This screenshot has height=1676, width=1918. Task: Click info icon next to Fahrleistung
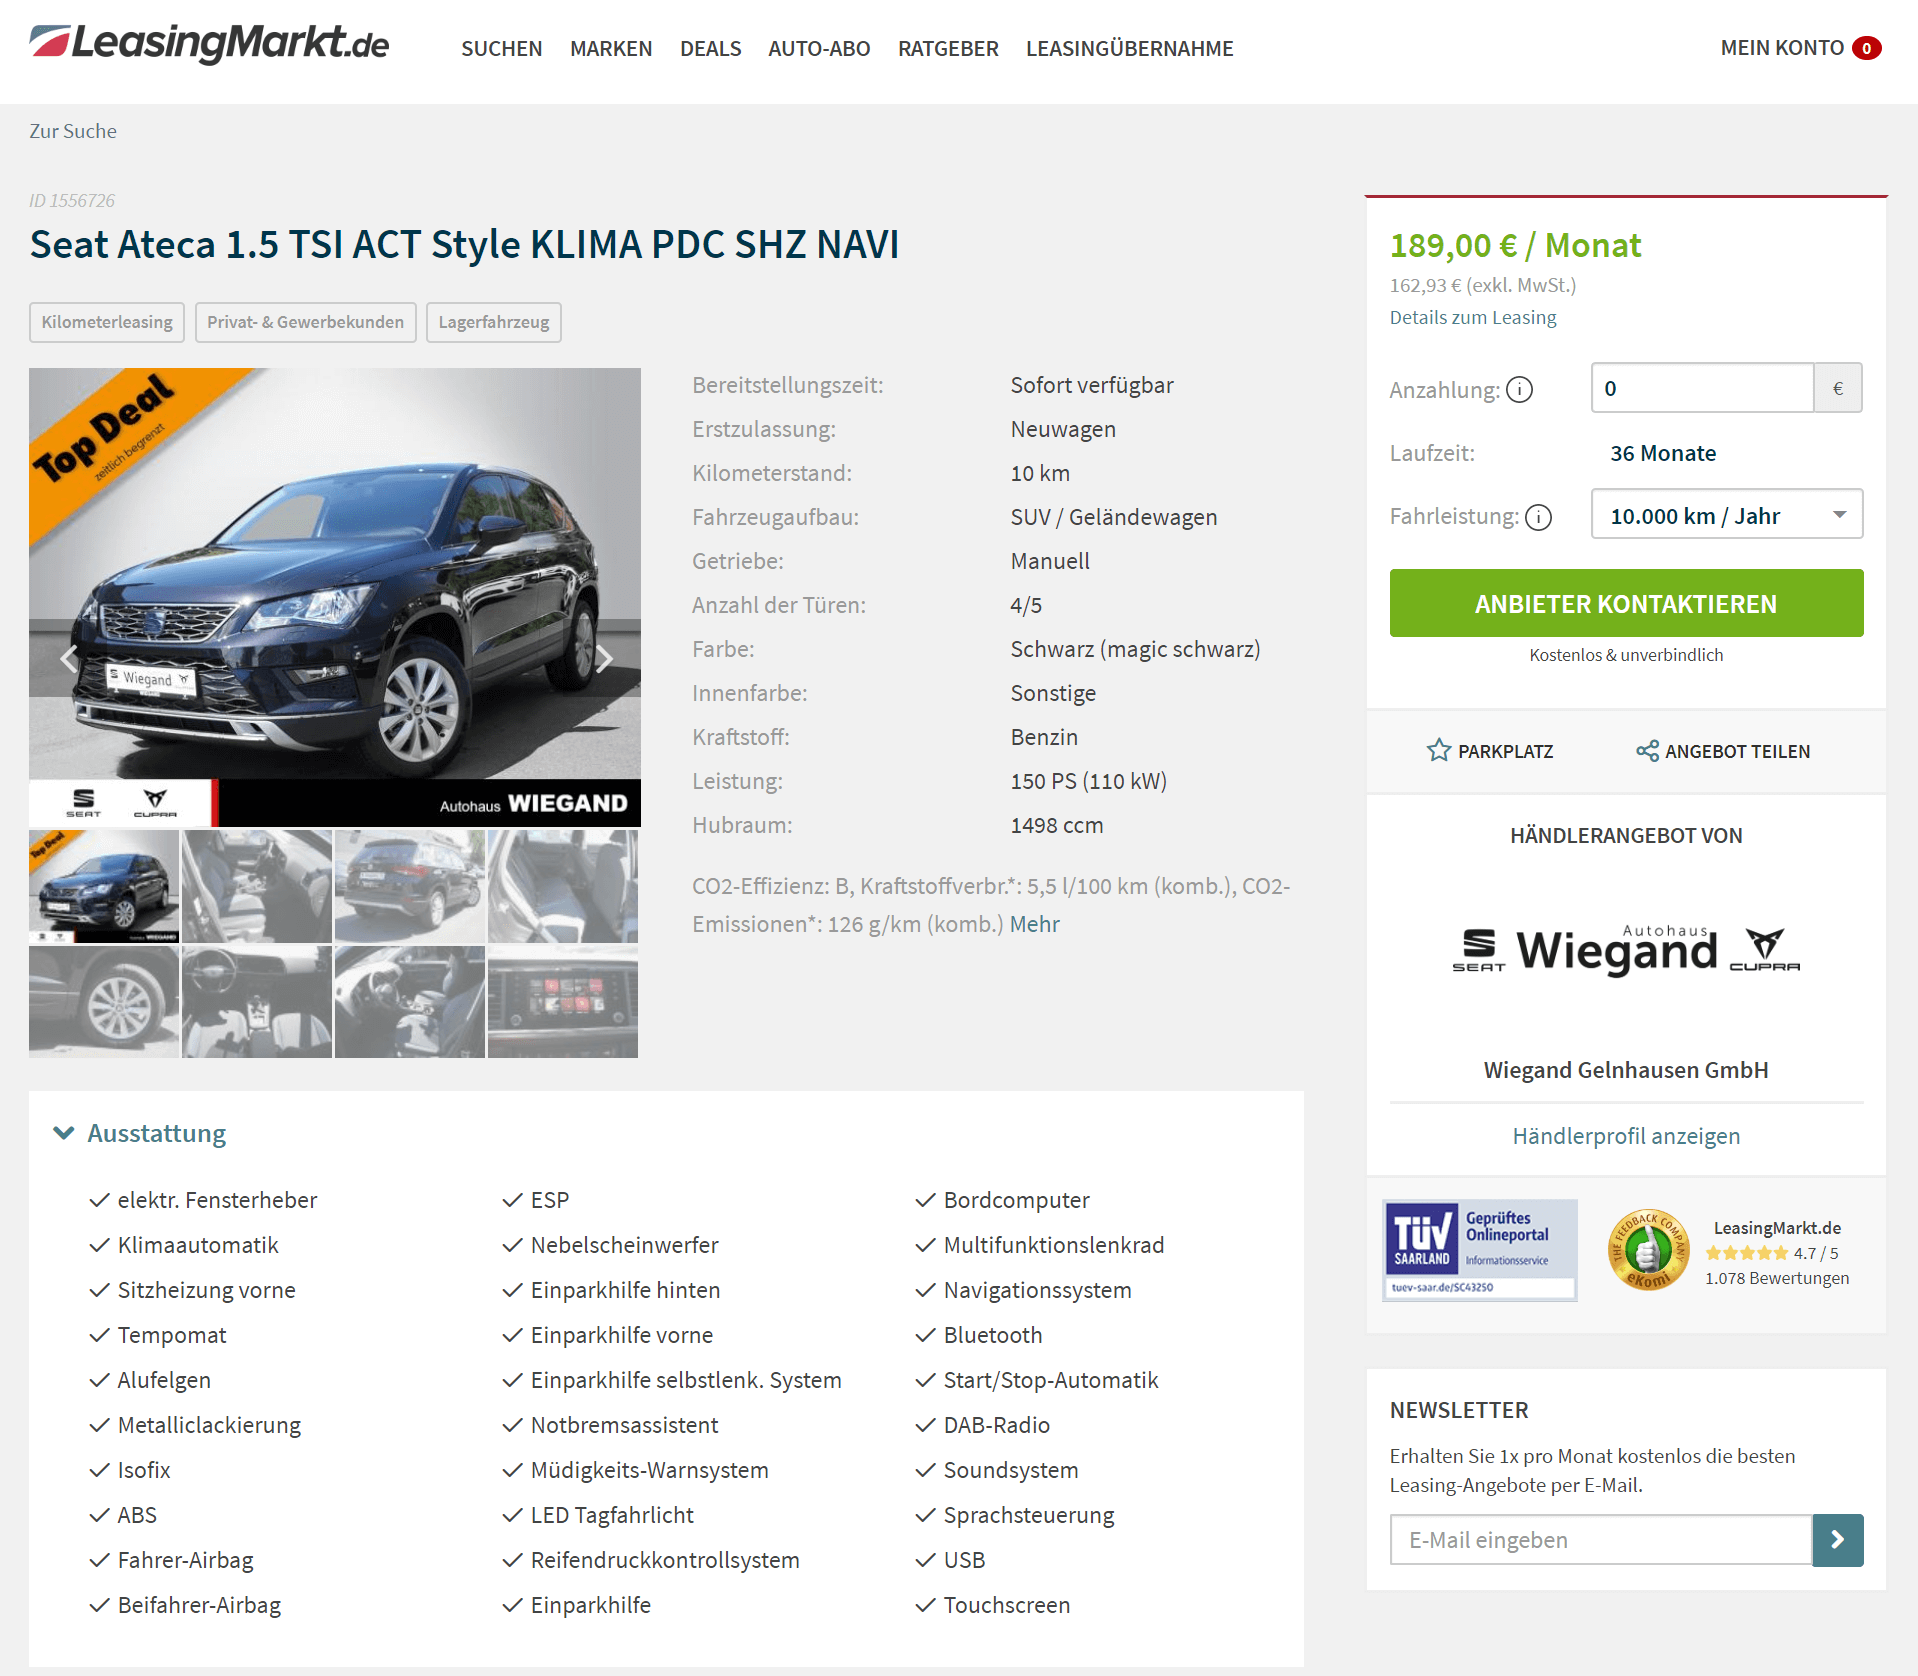(x=1539, y=517)
